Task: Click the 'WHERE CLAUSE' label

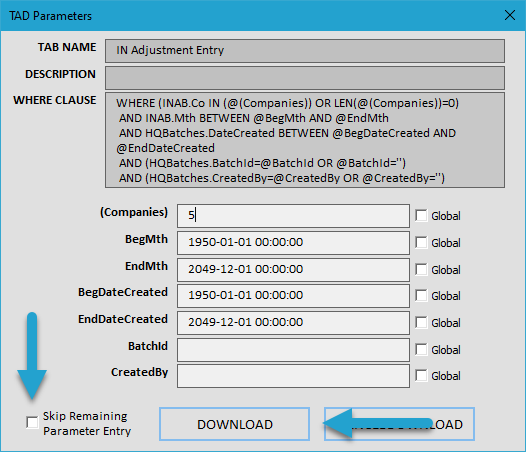Action: [55, 100]
